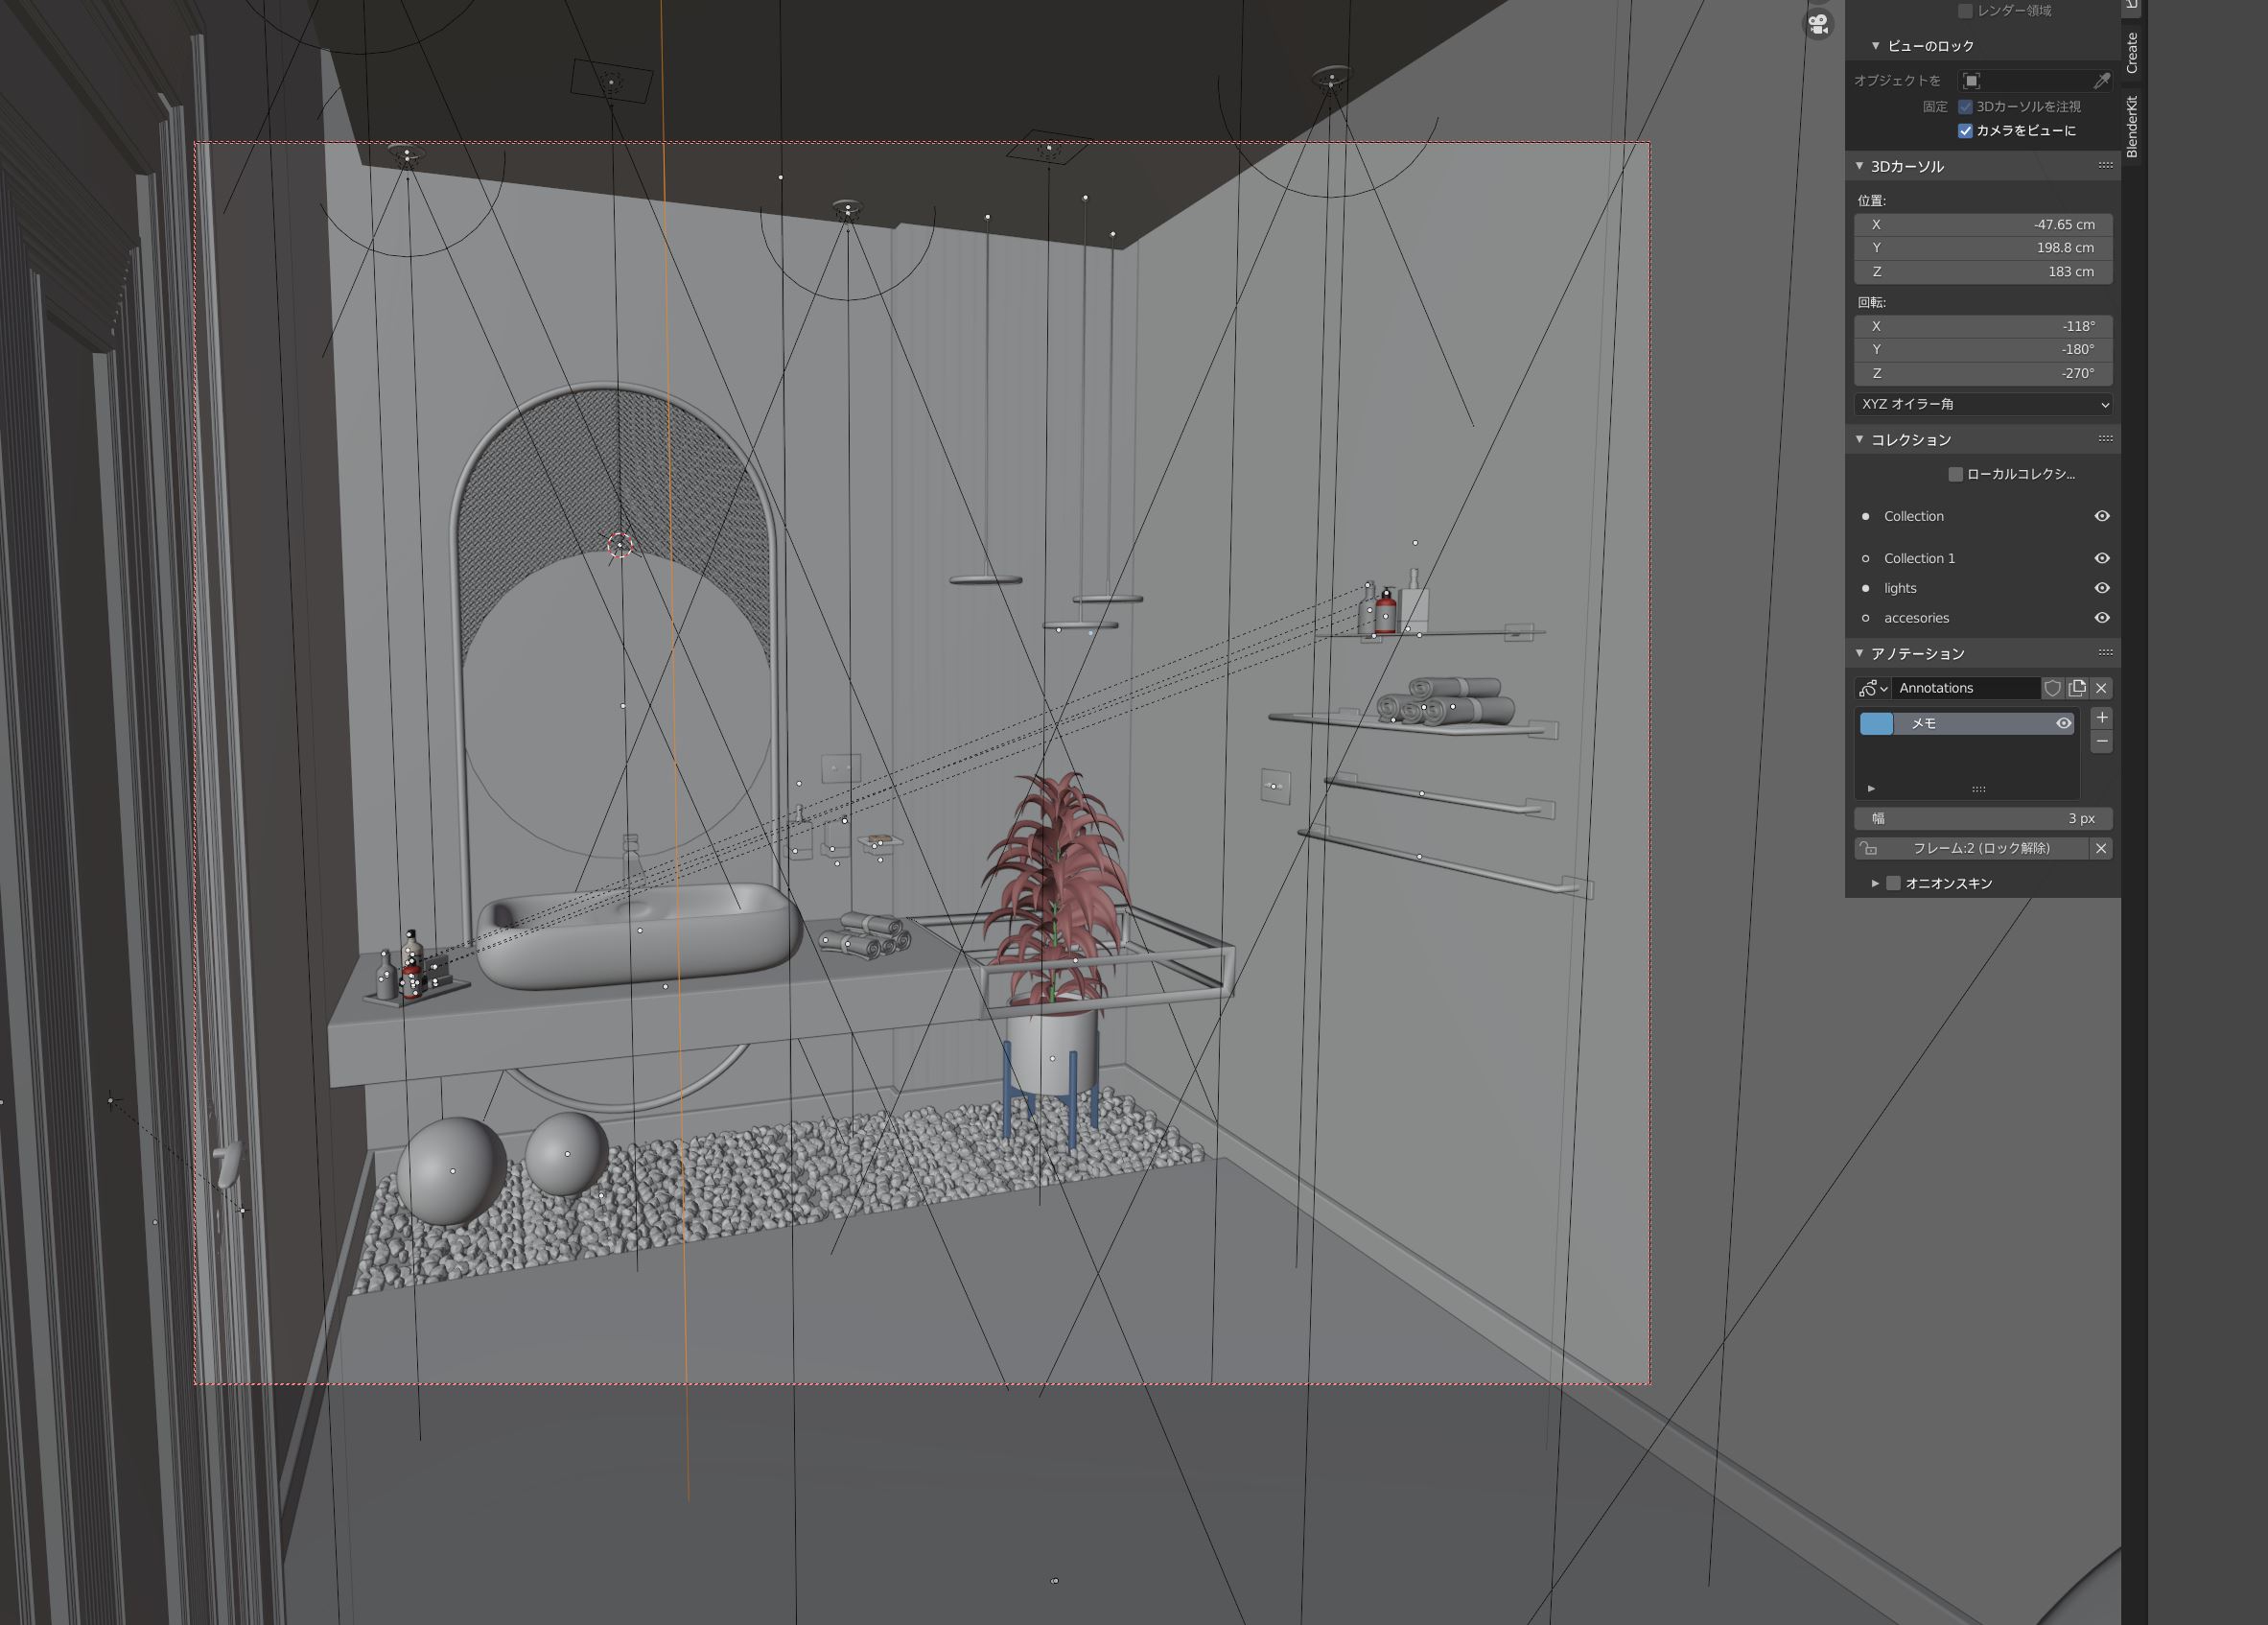This screenshot has width=2268, height=1625.
Task: Enable the ローカルコレクション checkbox
Action: 1955,474
